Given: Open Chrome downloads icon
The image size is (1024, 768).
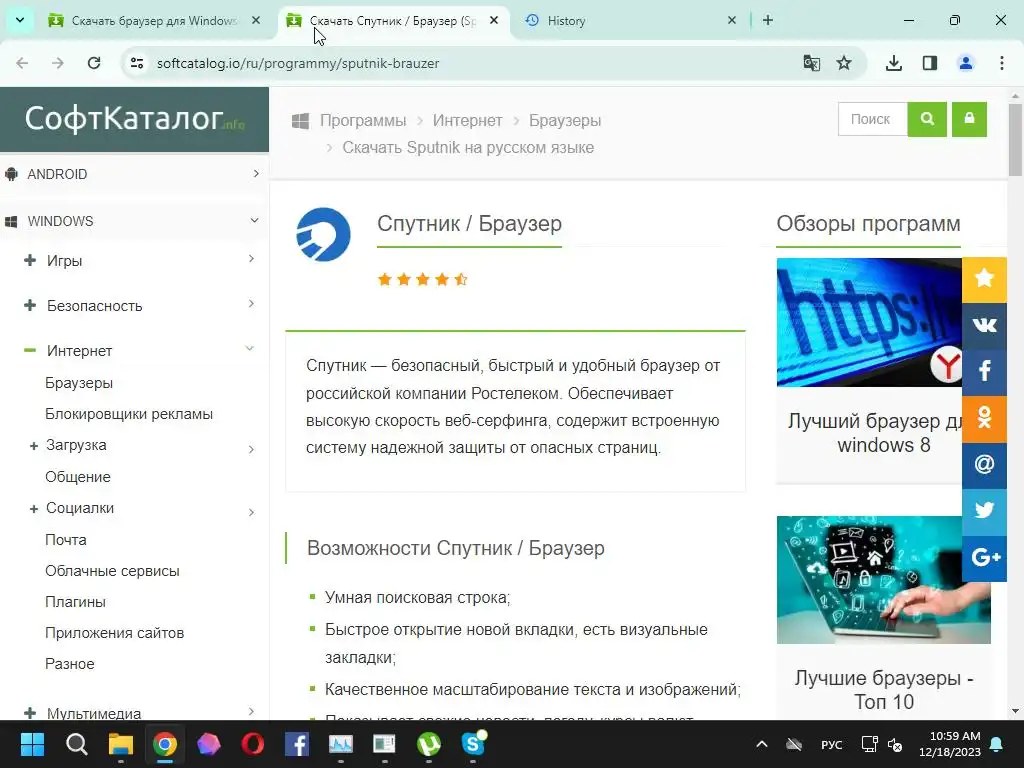Looking at the screenshot, I should (x=893, y=63).
